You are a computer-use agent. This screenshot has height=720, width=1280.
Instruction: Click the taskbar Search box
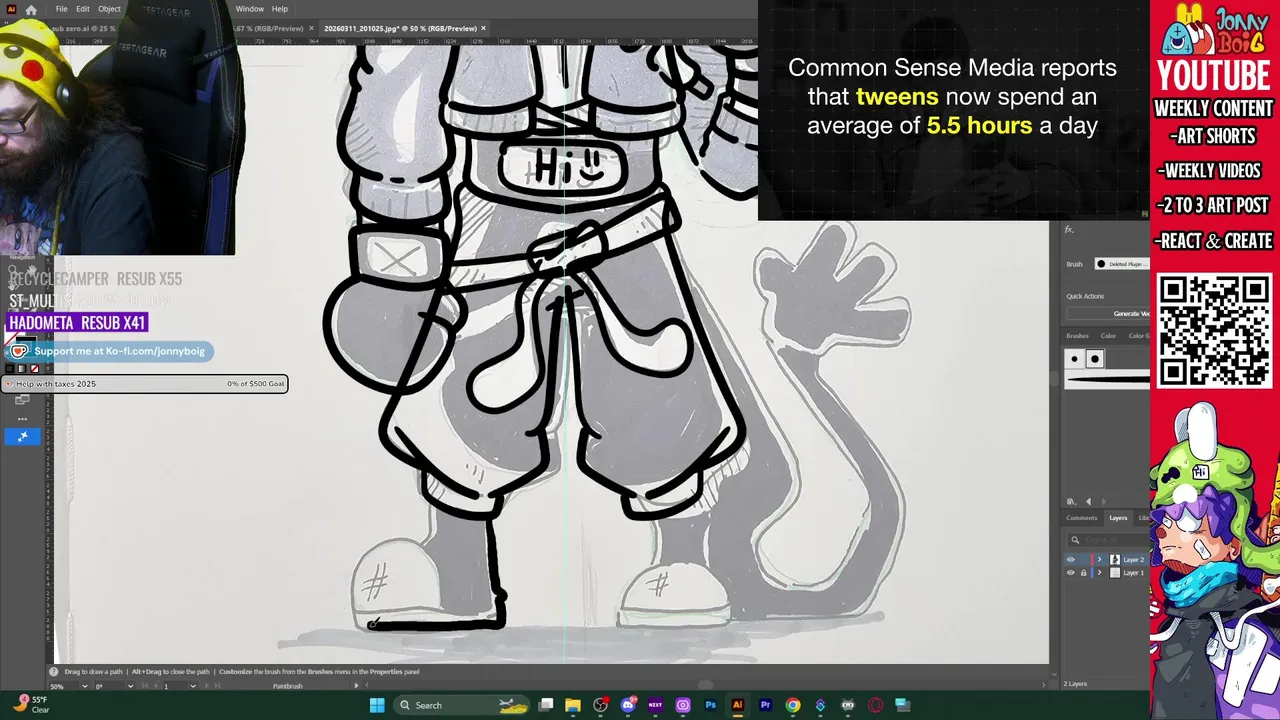pyautogui.click(x=462, y=705)
